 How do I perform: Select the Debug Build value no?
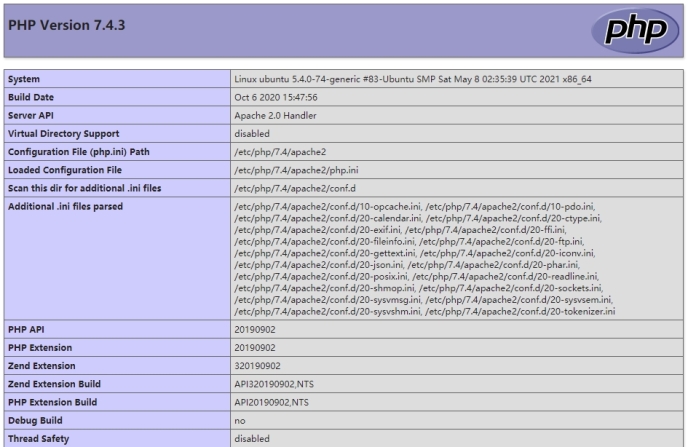pyautogui.click(x=240, y=421)
